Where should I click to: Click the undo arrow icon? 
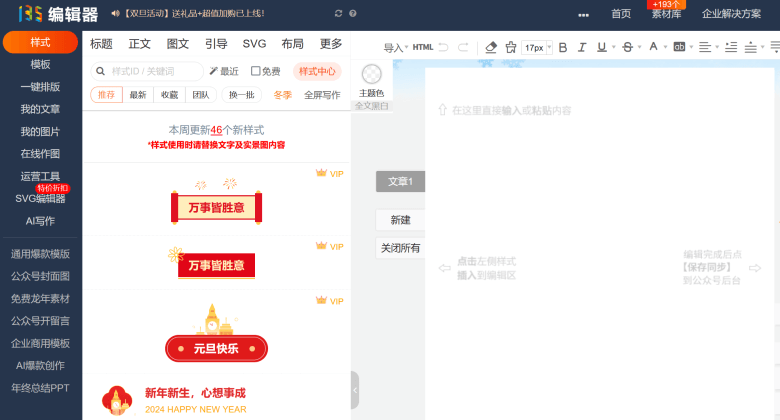pyautogui.click(x=443, y=47)
